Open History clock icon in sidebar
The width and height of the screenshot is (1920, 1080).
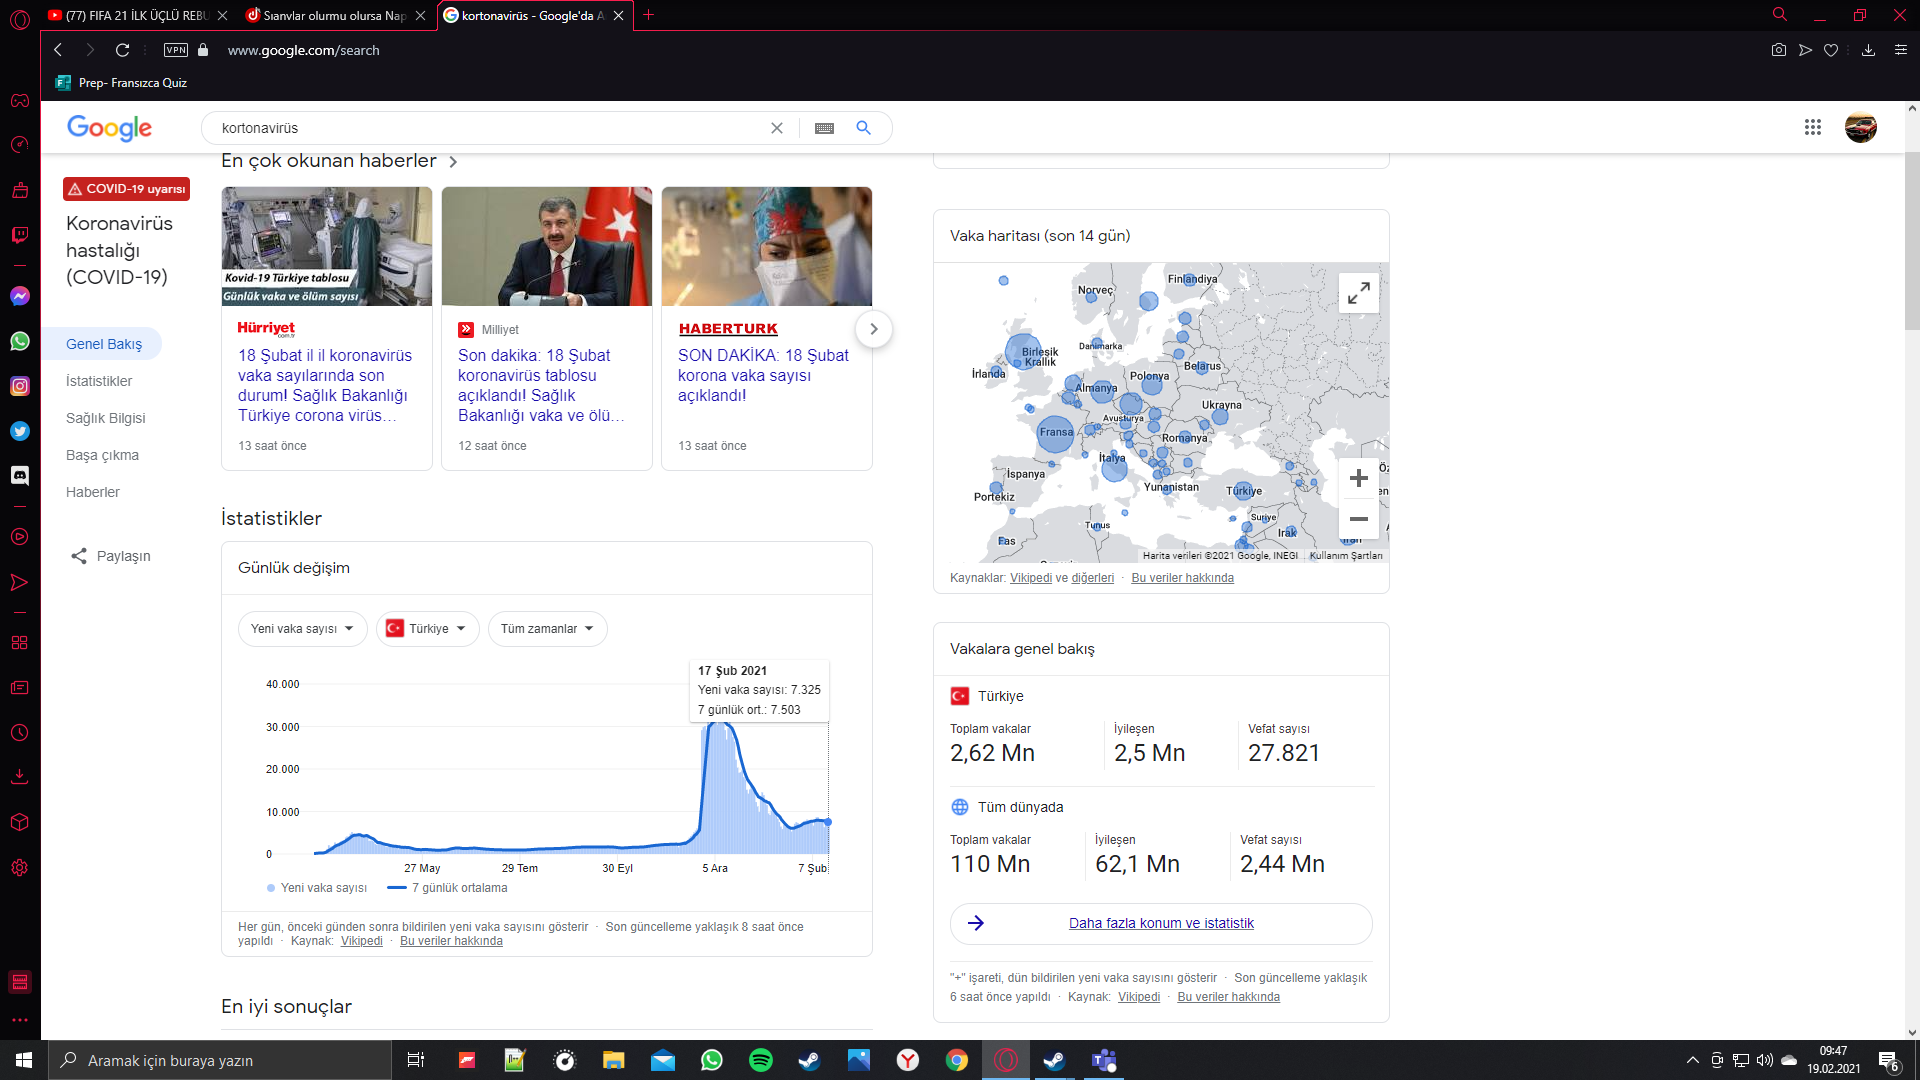point(20,733)
